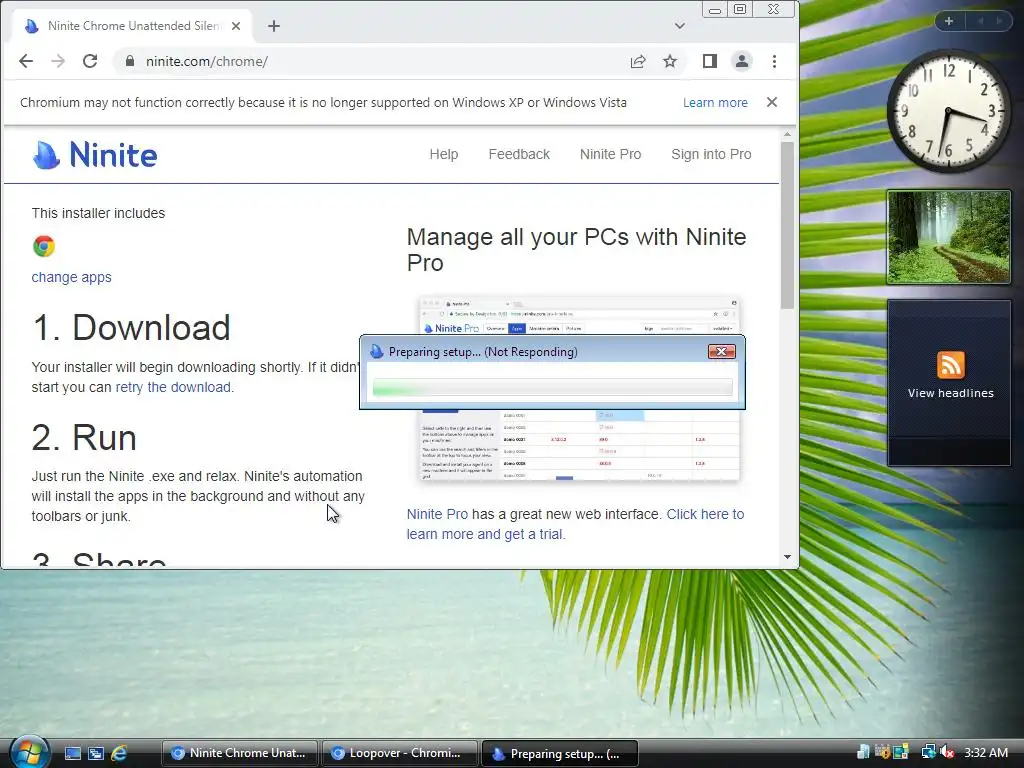The width and height of the screenshot is (1024, 768).
Task: Share this page using the share icon
Action: (638, 61)
